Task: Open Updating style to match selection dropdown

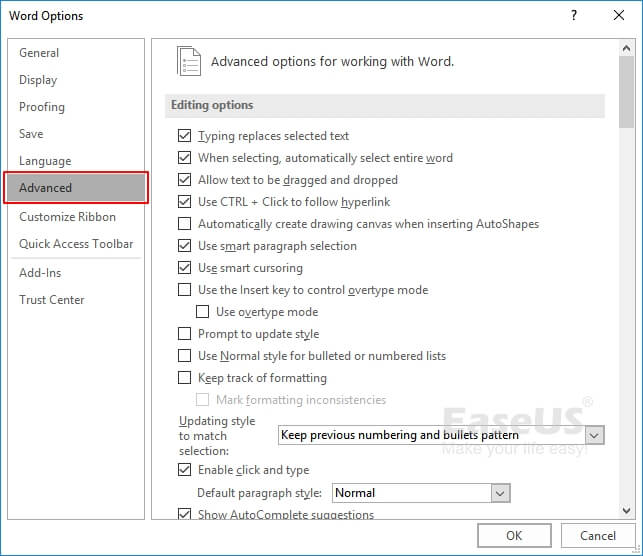Action: pos(595,435)
